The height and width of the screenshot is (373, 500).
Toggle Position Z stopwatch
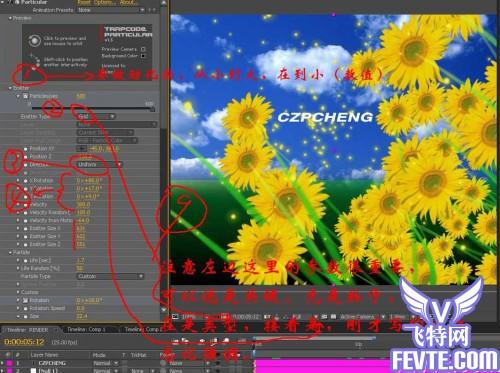25,157
